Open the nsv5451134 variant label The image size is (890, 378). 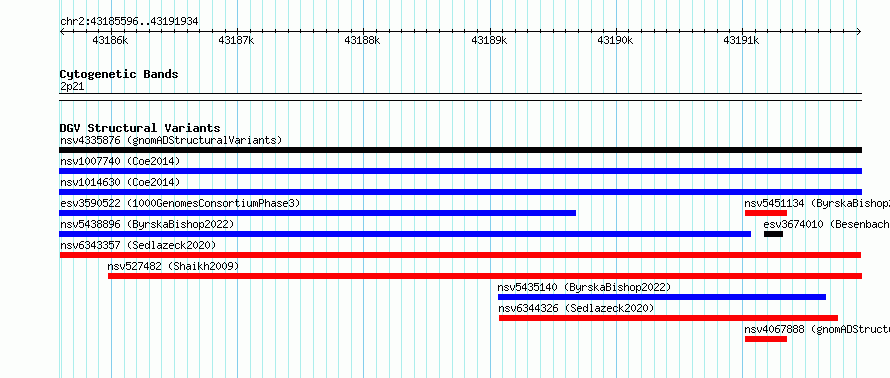[x=817, y=203]
